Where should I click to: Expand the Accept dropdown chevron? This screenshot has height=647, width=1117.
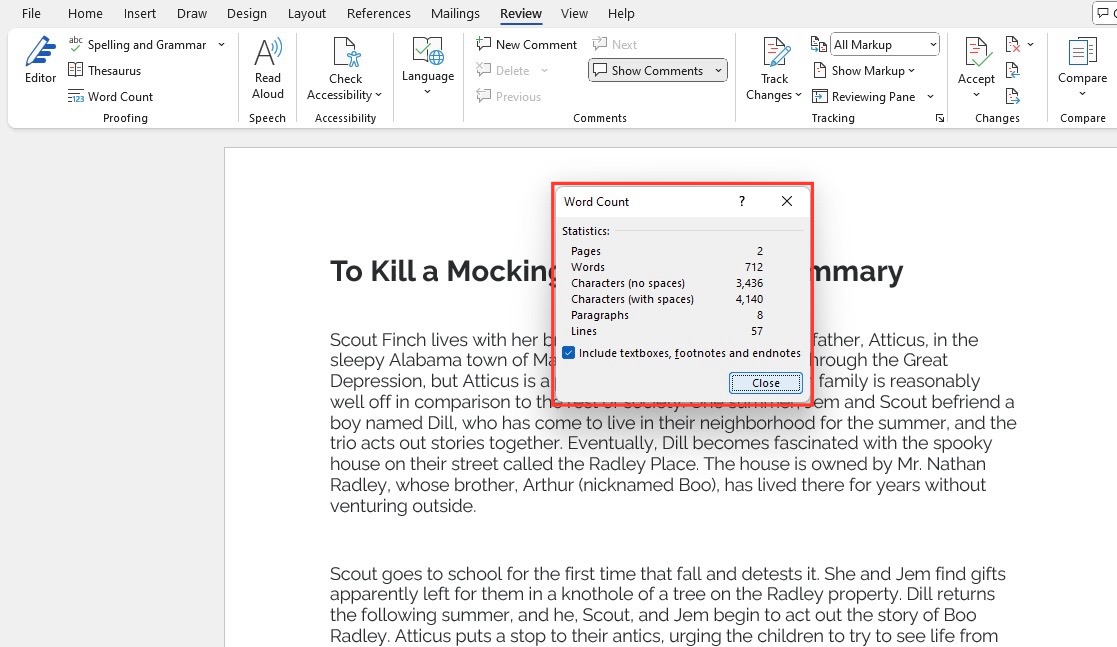tap(976, 95)
